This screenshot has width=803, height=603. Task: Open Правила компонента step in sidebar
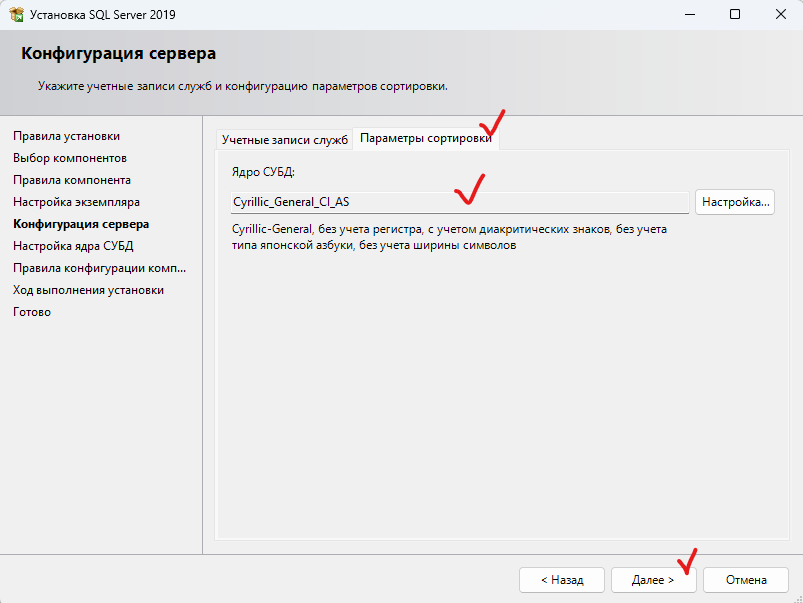[x=72, y=180]
